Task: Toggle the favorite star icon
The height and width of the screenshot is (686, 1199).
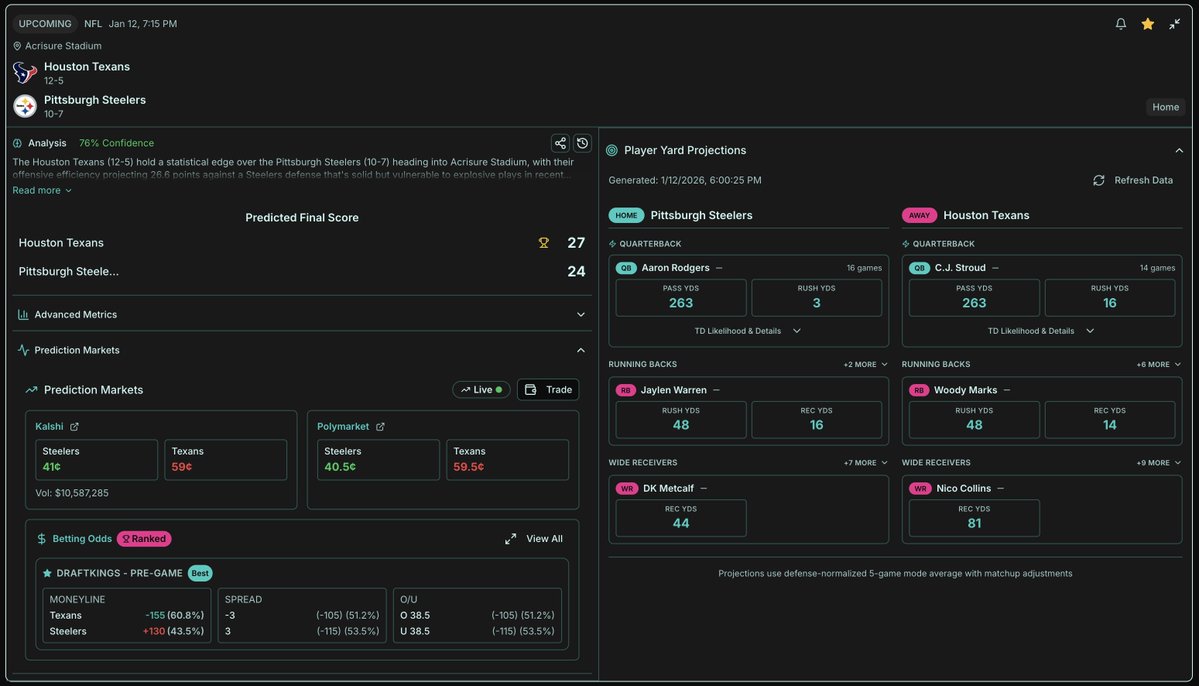Action: (x=1147, y=24)
